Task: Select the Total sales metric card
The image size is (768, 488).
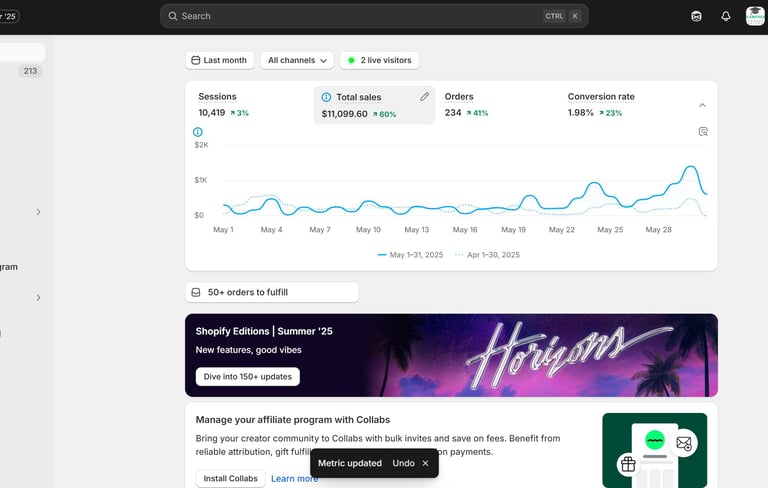Action: point(374,105)
